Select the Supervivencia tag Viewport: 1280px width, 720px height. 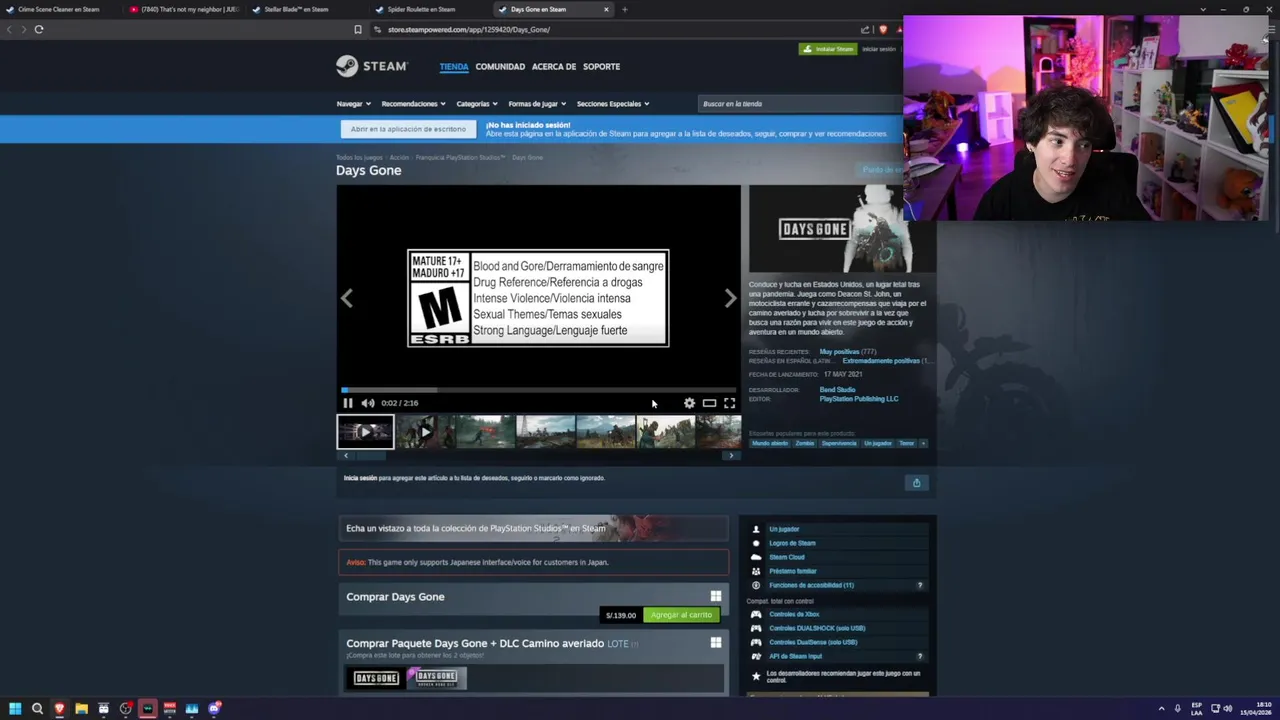(839, 443)
